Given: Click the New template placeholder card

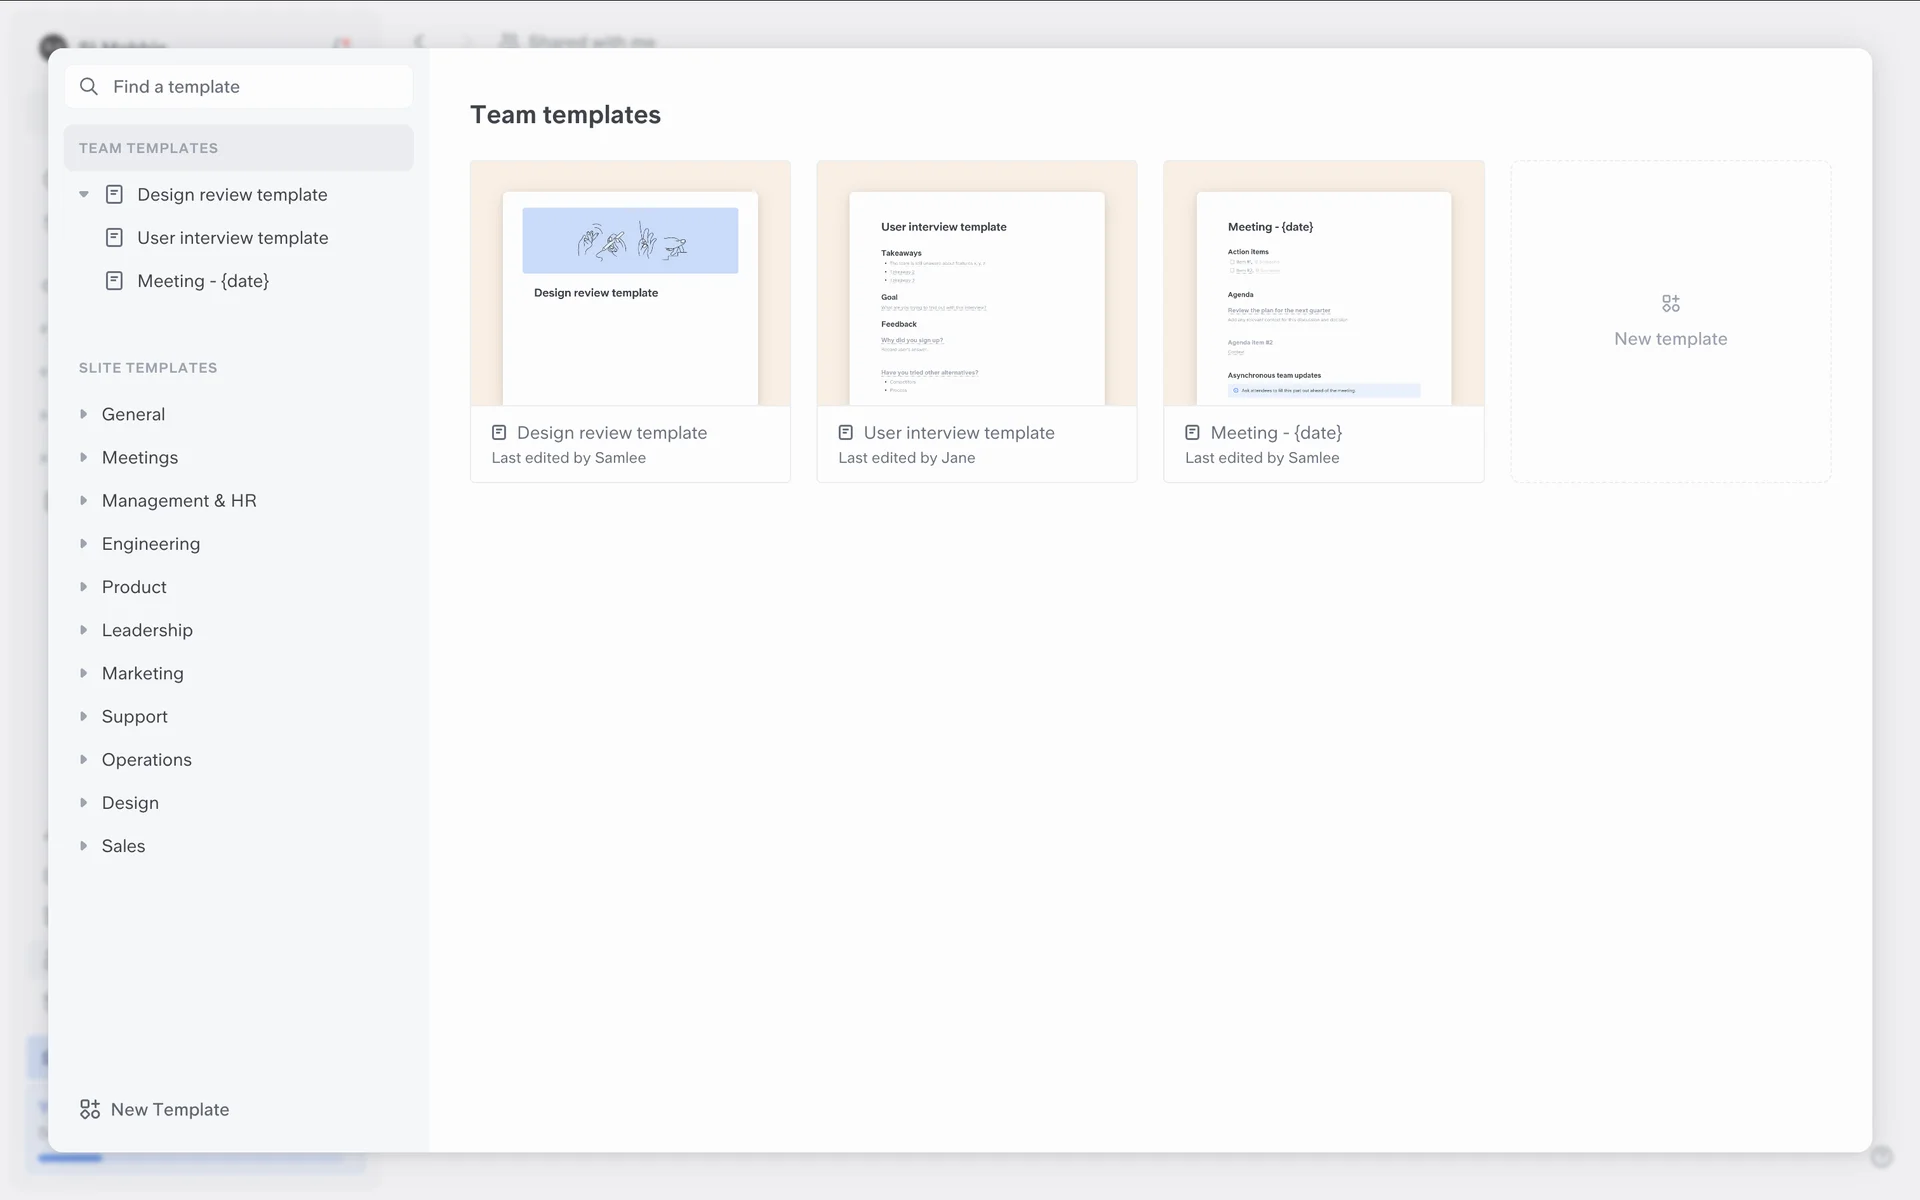Looking at the screenshot, I should (1670, 338).
